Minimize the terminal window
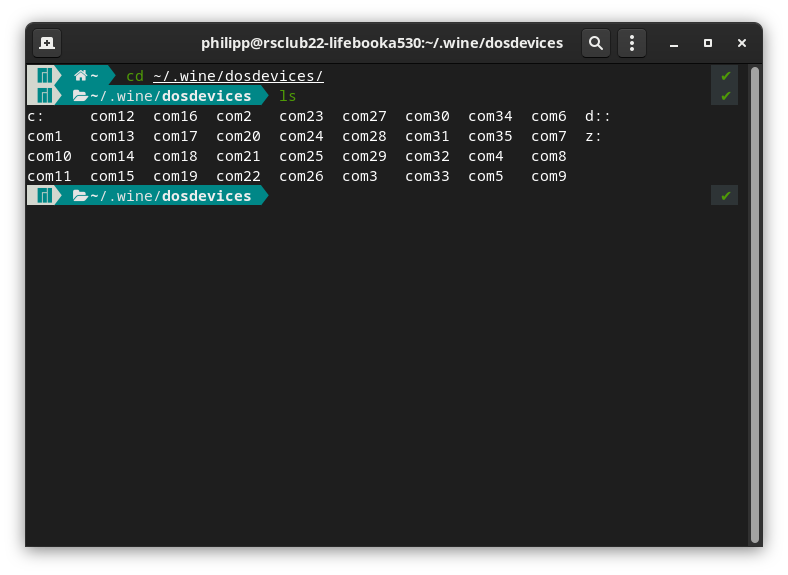 [674, 43]
